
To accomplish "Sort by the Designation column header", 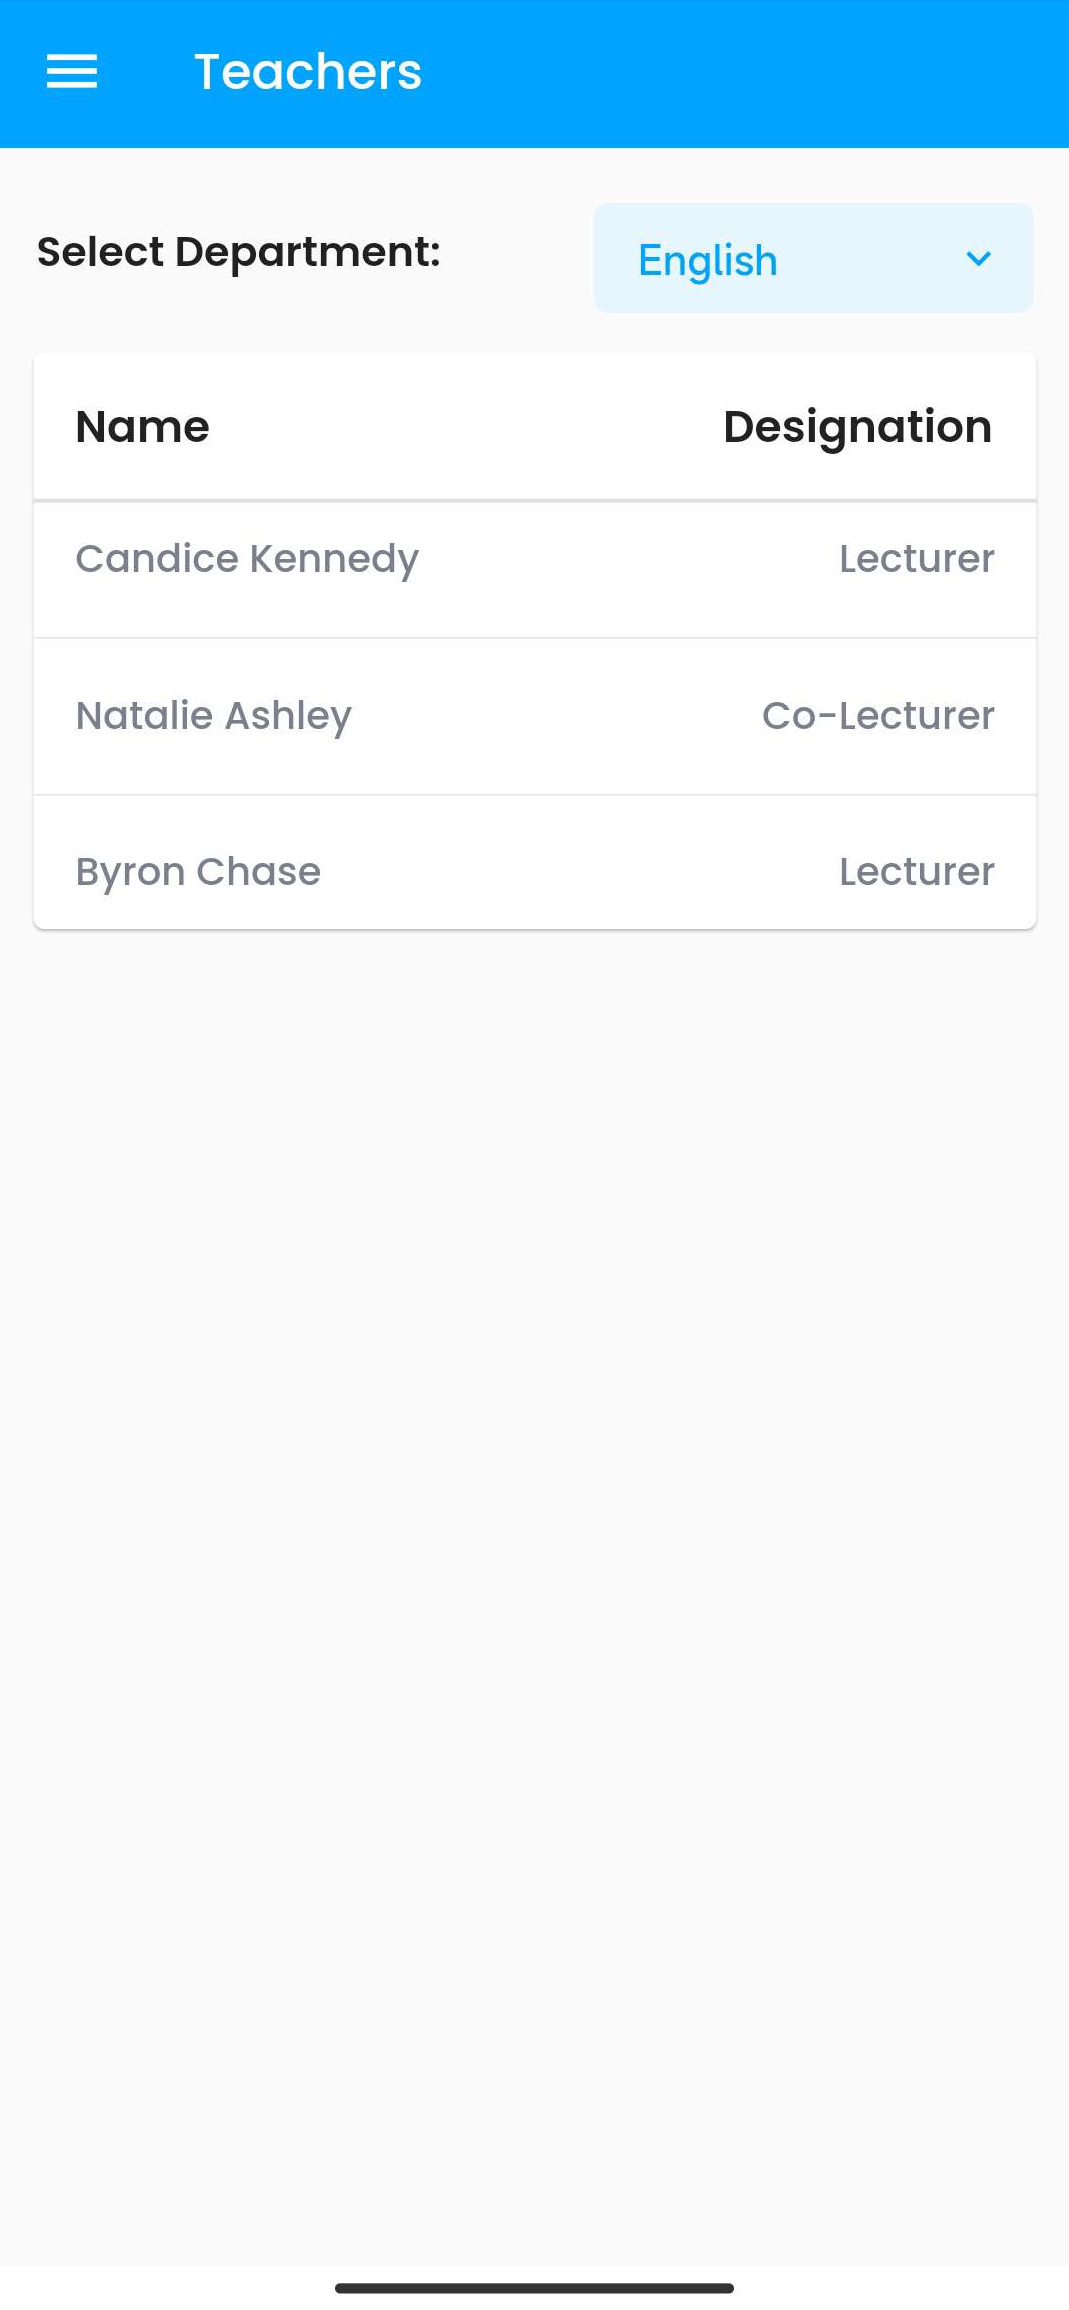I will [857, 427].
